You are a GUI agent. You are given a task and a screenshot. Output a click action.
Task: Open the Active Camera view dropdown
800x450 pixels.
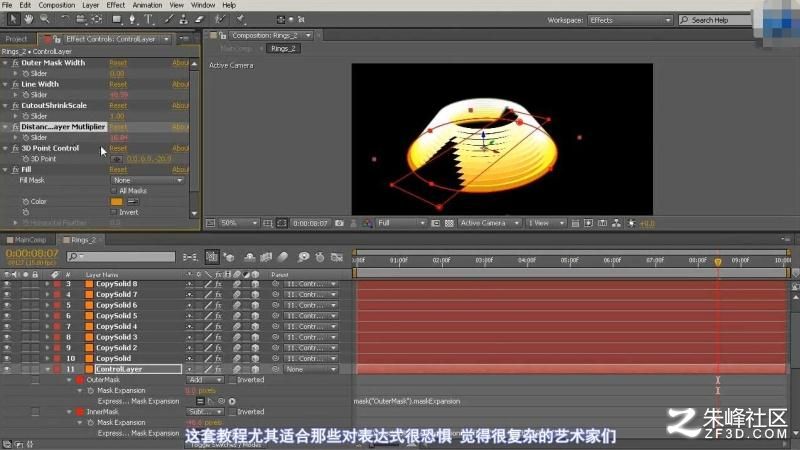(489, 223)
